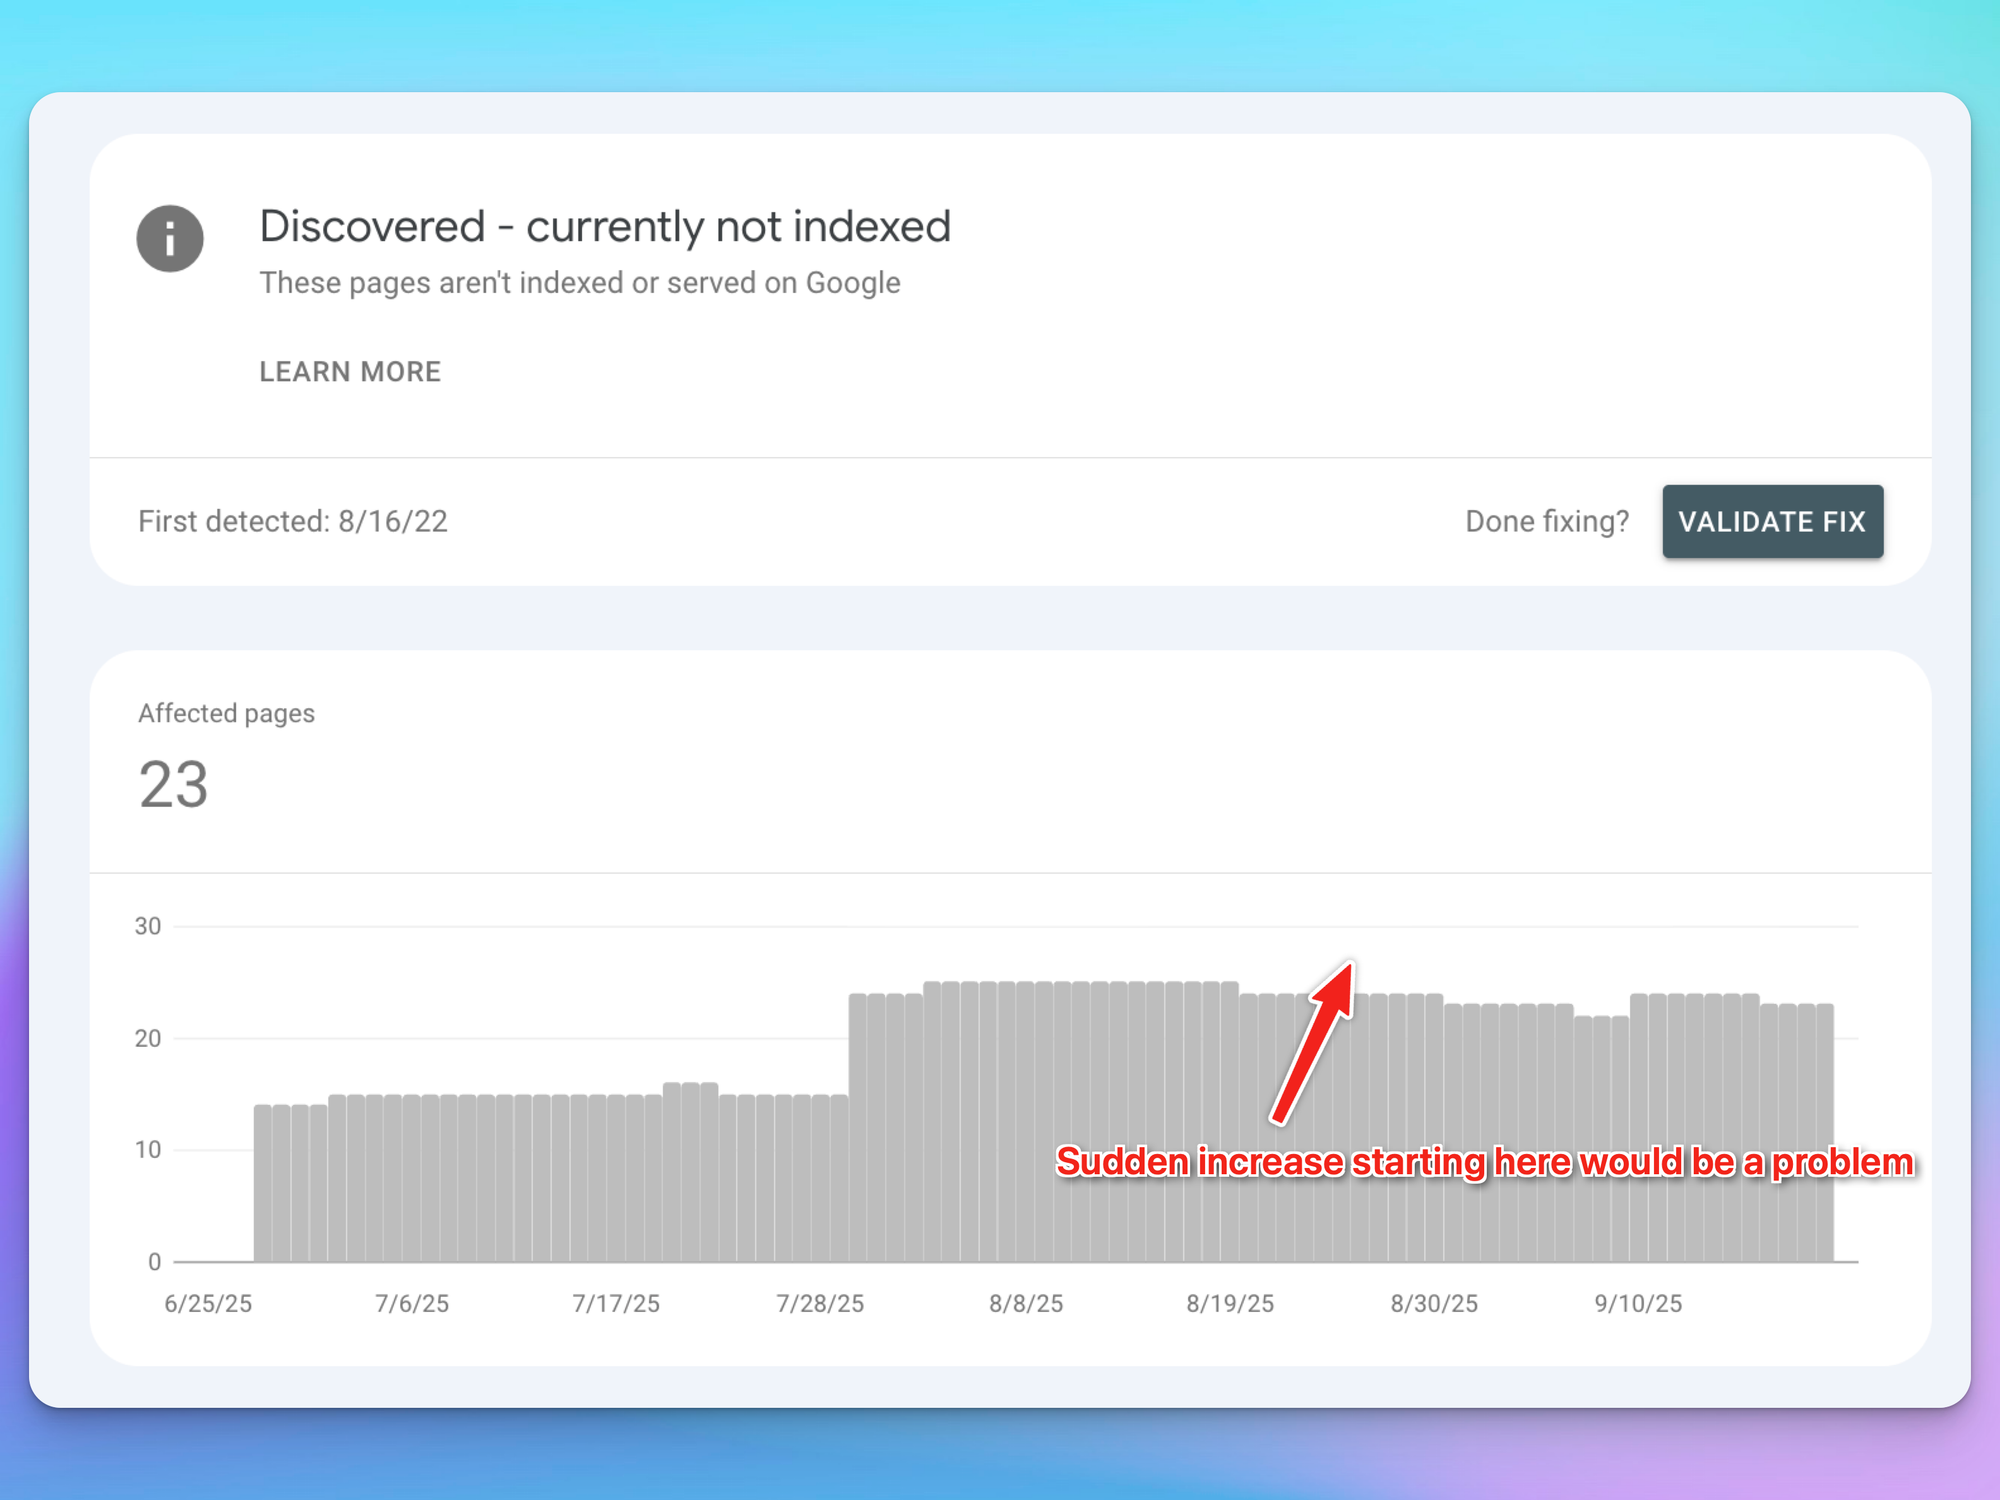
Task: Click the 'Discovered - currently not indexed' heading
Action: (x=604, y=226)
